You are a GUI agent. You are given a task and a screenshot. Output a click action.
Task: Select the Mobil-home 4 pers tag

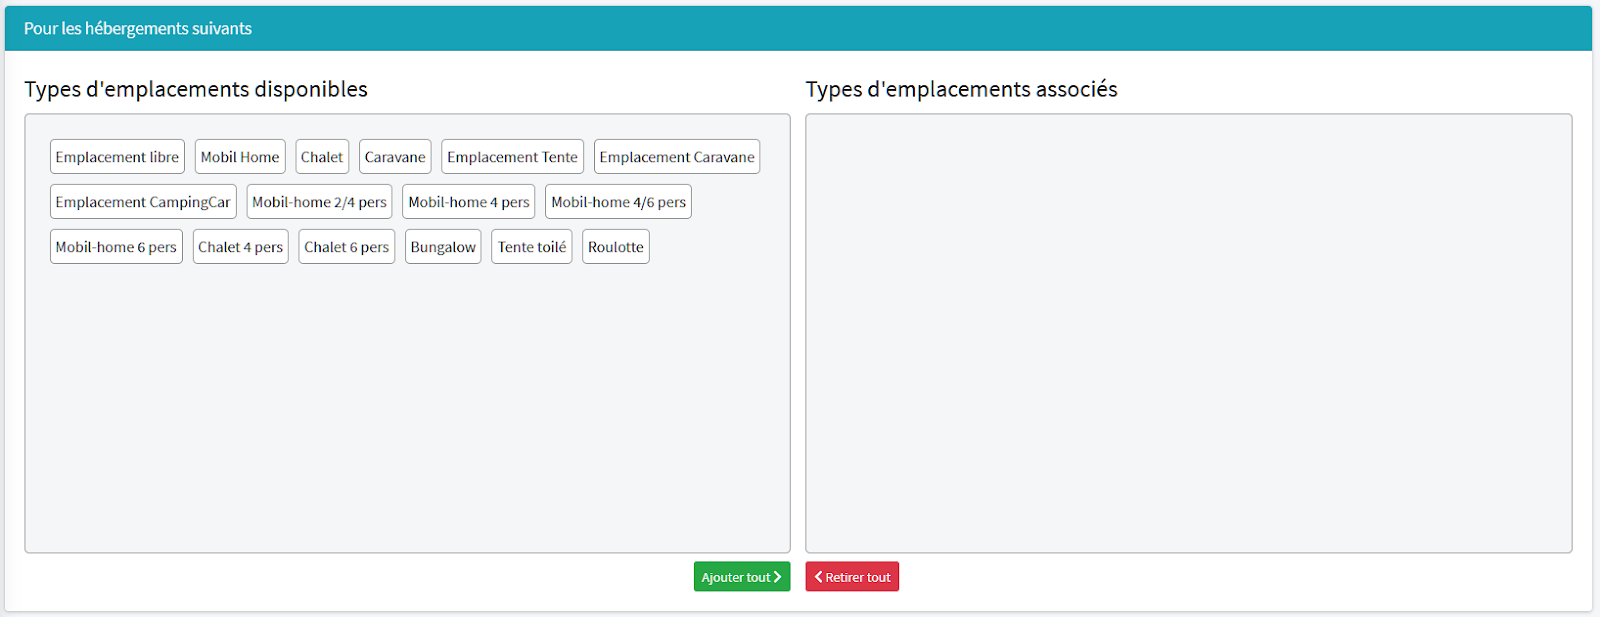pyautogui.click(x=469, y=202)
